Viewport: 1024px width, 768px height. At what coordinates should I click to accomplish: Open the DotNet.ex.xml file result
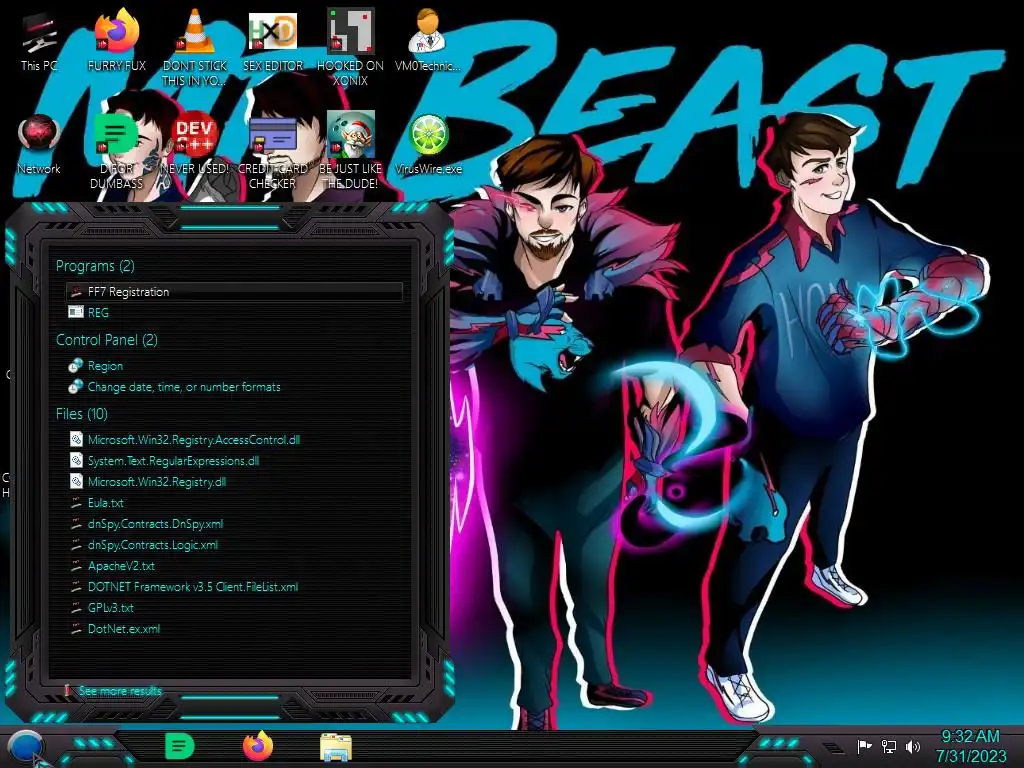click(234, 629)
